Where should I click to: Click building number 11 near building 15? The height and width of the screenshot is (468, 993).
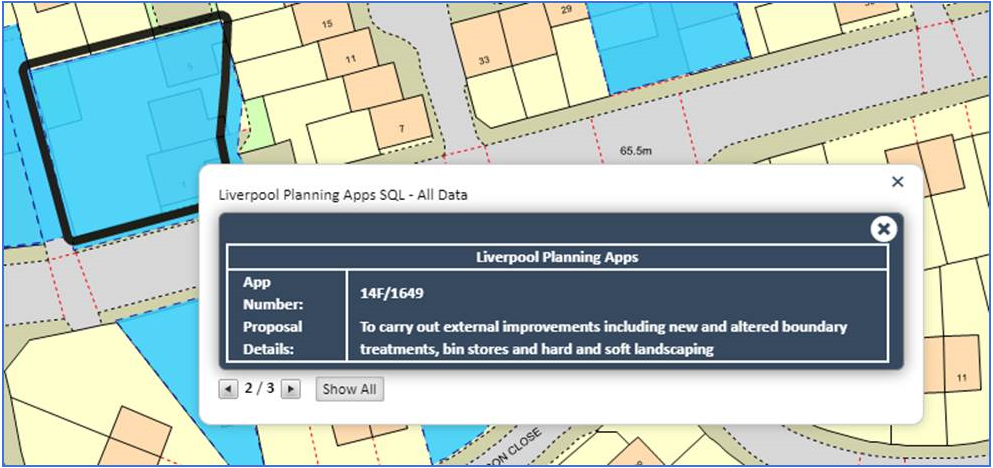(x=350, y=59)
